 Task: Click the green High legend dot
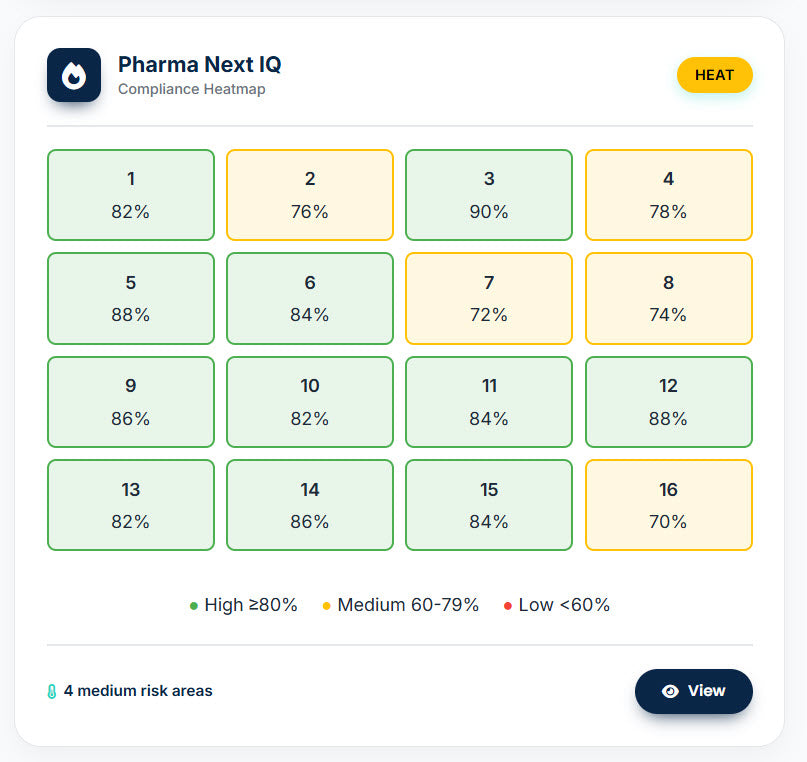click(x=194, y=605)
